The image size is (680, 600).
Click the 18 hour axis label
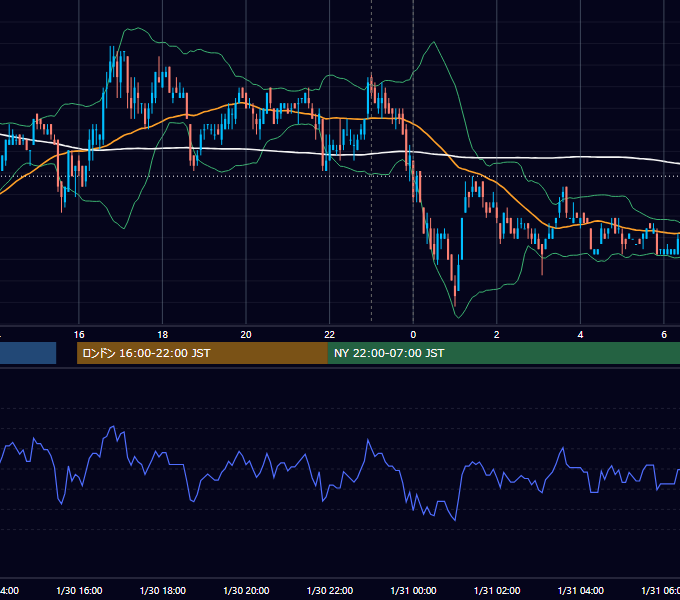click(x=163, y=335)
